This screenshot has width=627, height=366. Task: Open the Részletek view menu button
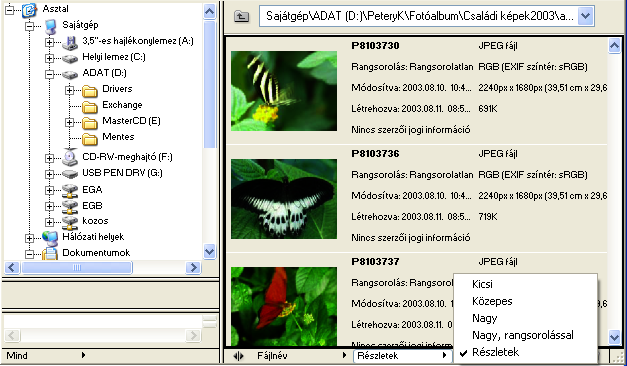pos(402,356)
